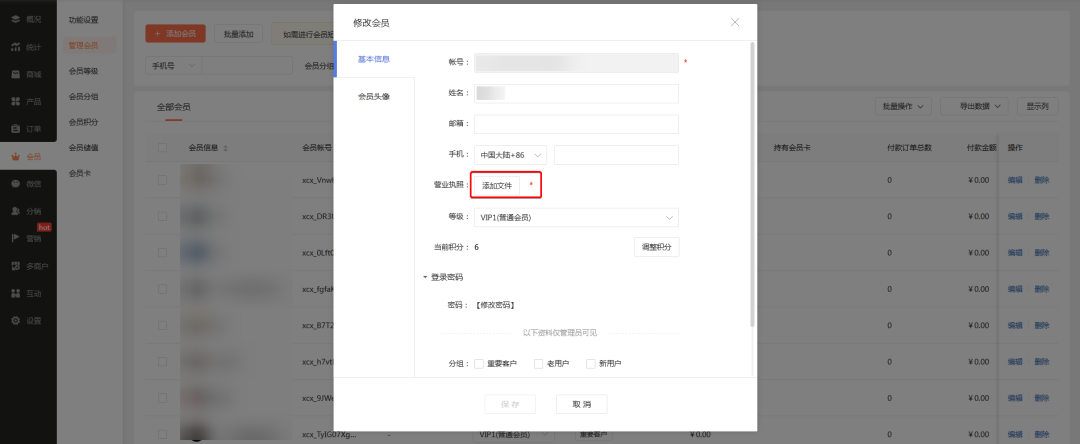Click the 邮箱 email input field

pos(576,124)
